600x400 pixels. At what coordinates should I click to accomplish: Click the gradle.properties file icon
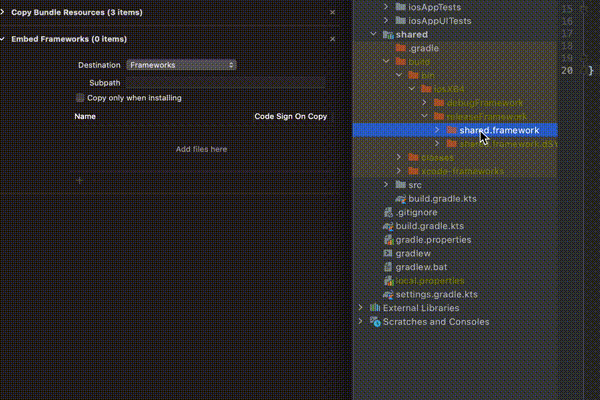tap(388, 240)
